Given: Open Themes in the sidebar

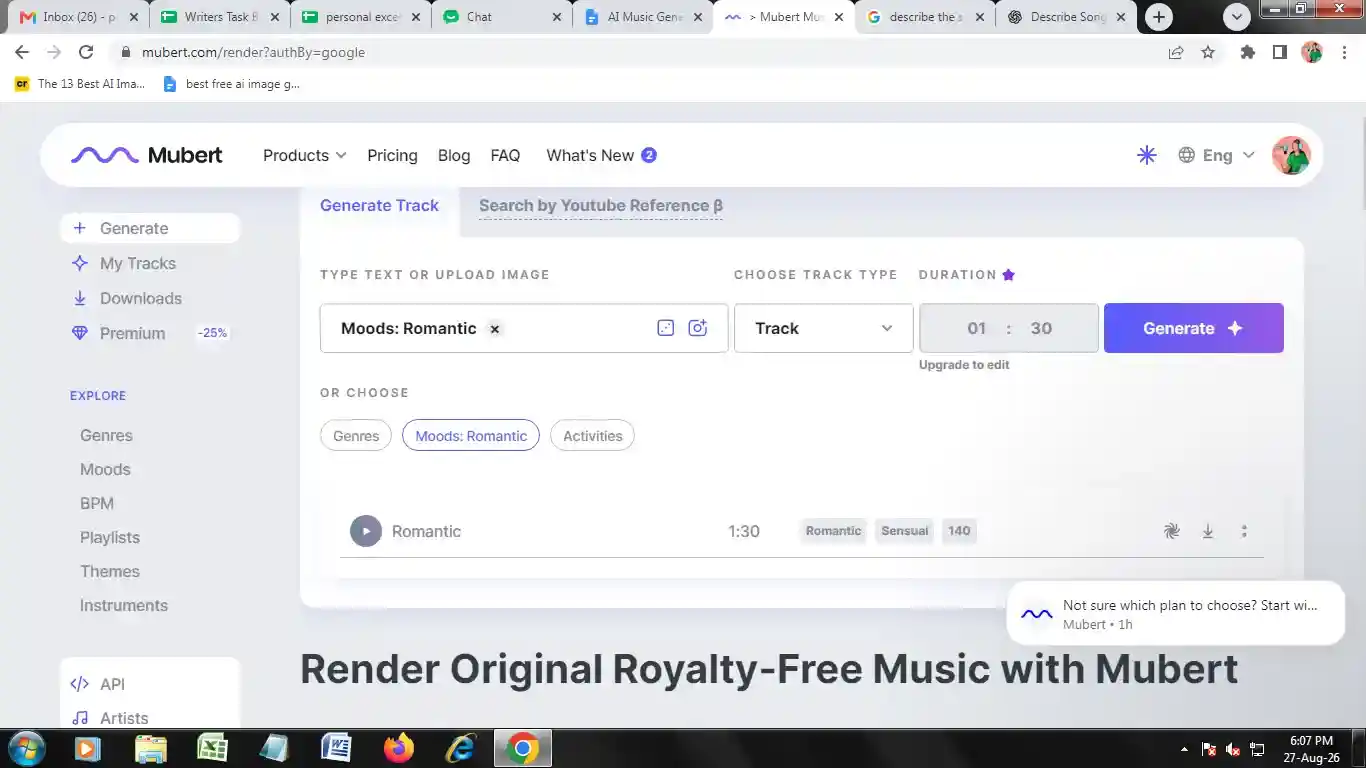Looking at the screenshot, I should point(110,571).
